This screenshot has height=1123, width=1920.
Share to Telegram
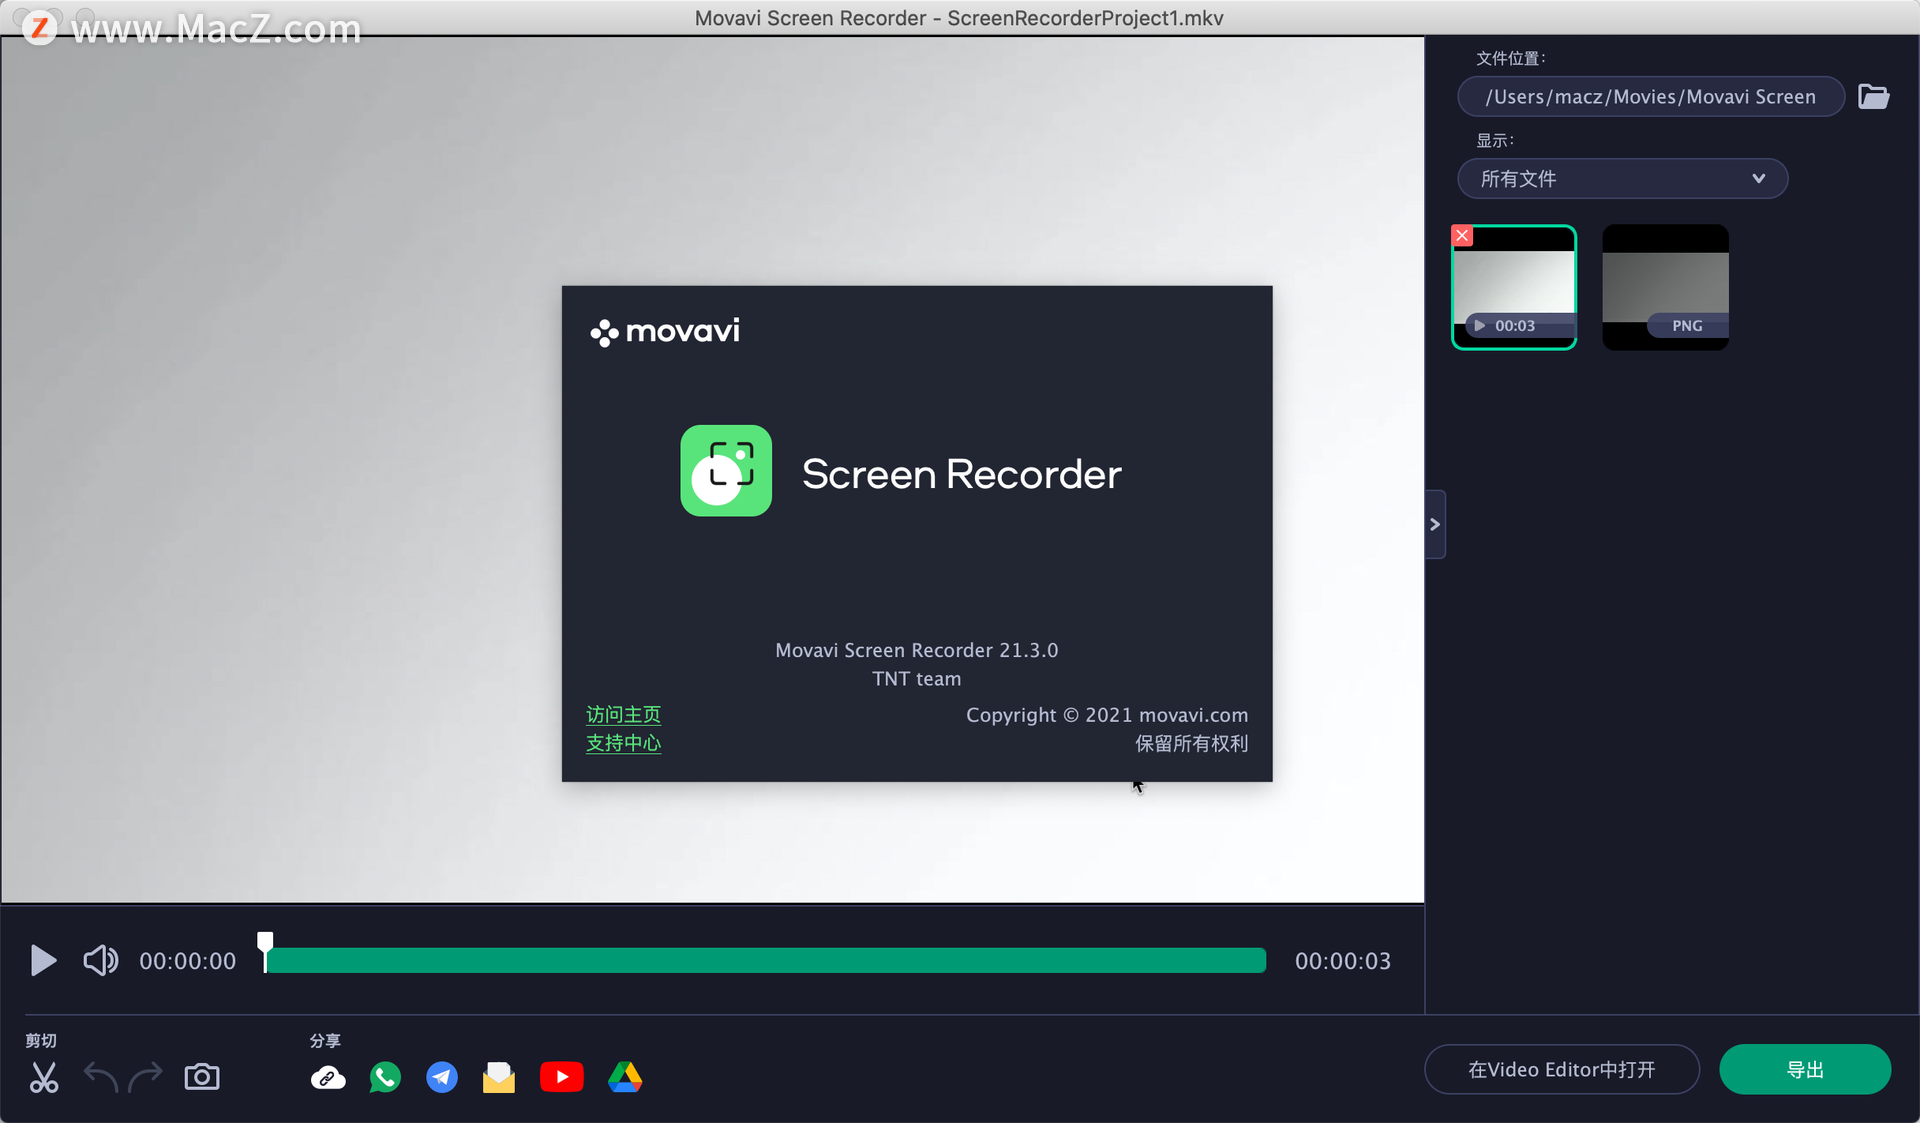[442, 1077]
